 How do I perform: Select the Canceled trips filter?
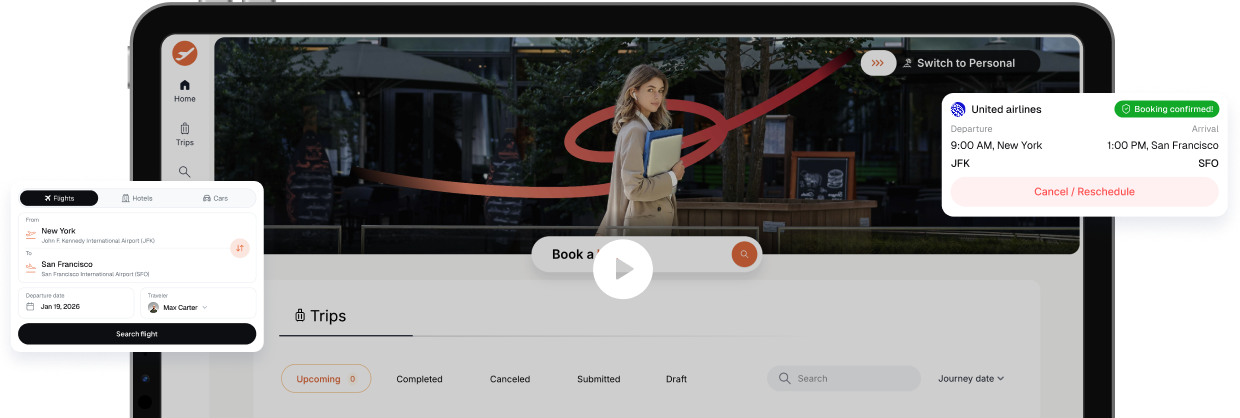[510, 379]
